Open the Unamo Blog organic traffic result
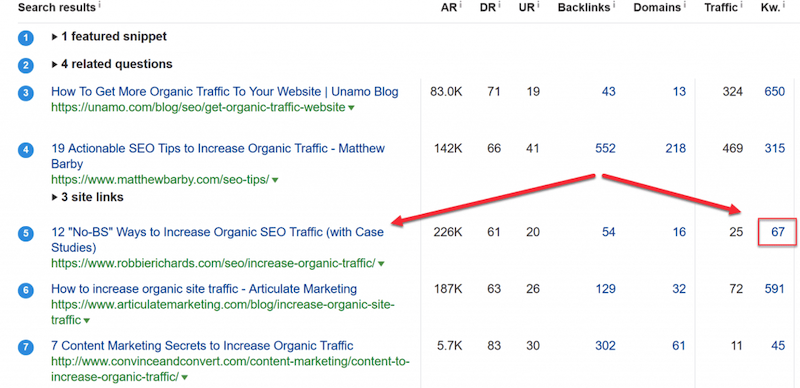This screenshot has height=388, width=800. click(224, 92)
